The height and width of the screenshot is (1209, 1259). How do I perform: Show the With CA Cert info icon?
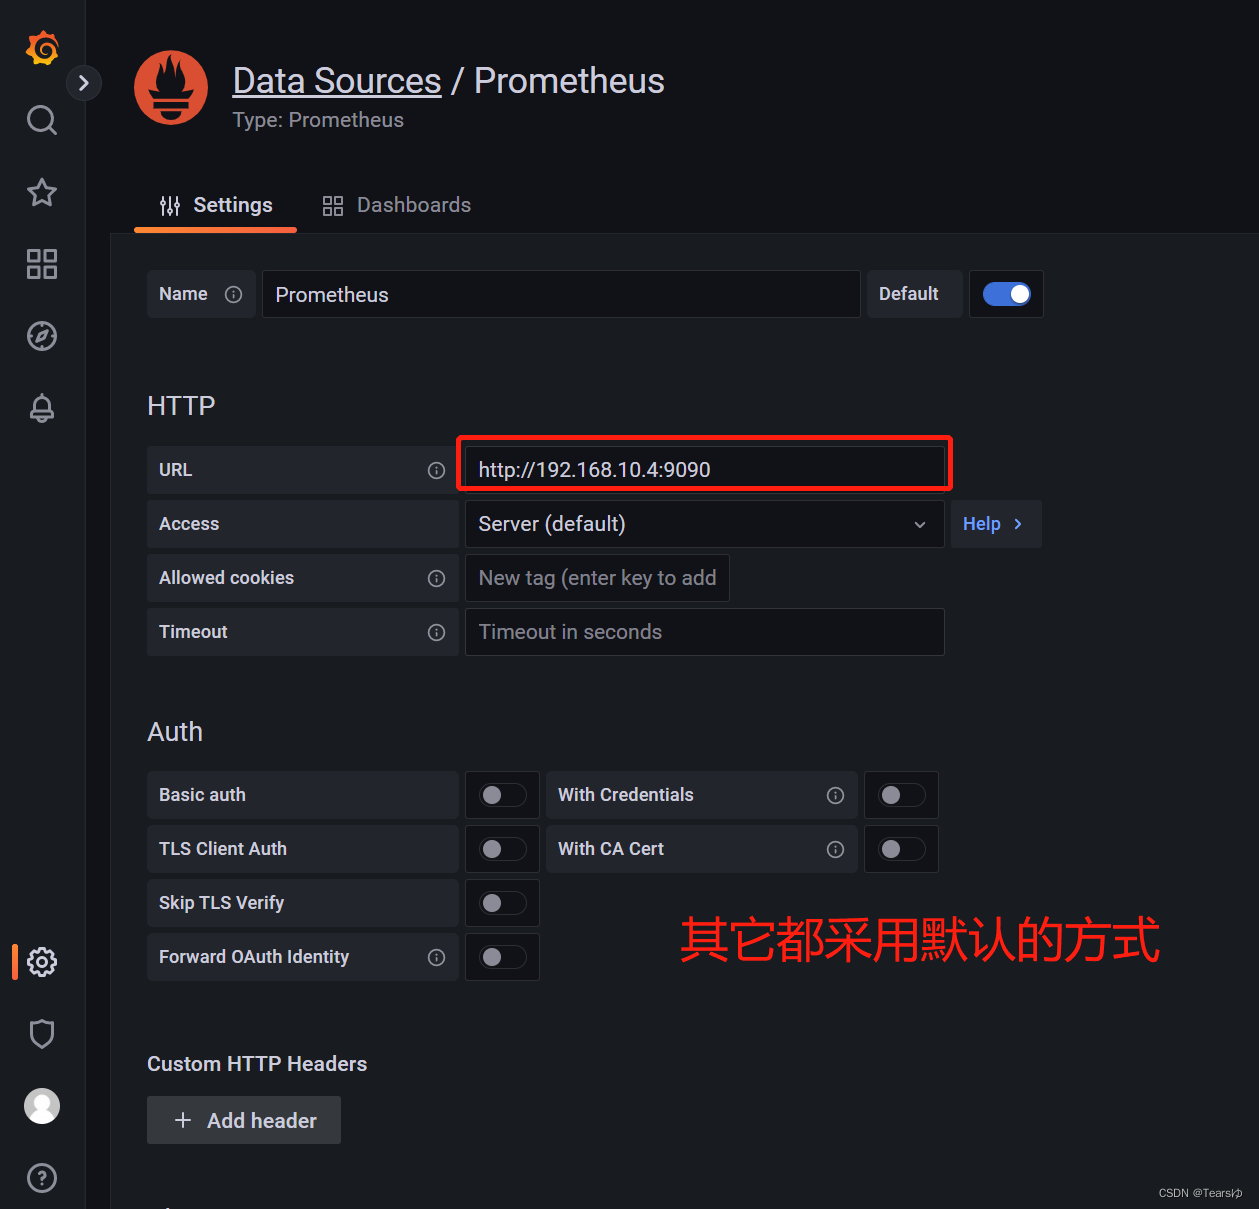[x=835, y=849]
